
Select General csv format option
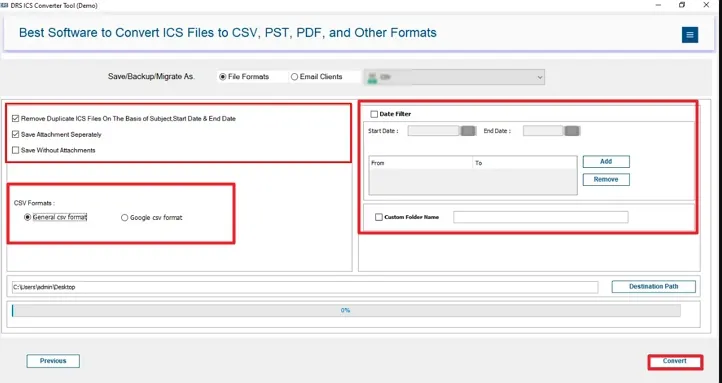[x=28, y=217]
